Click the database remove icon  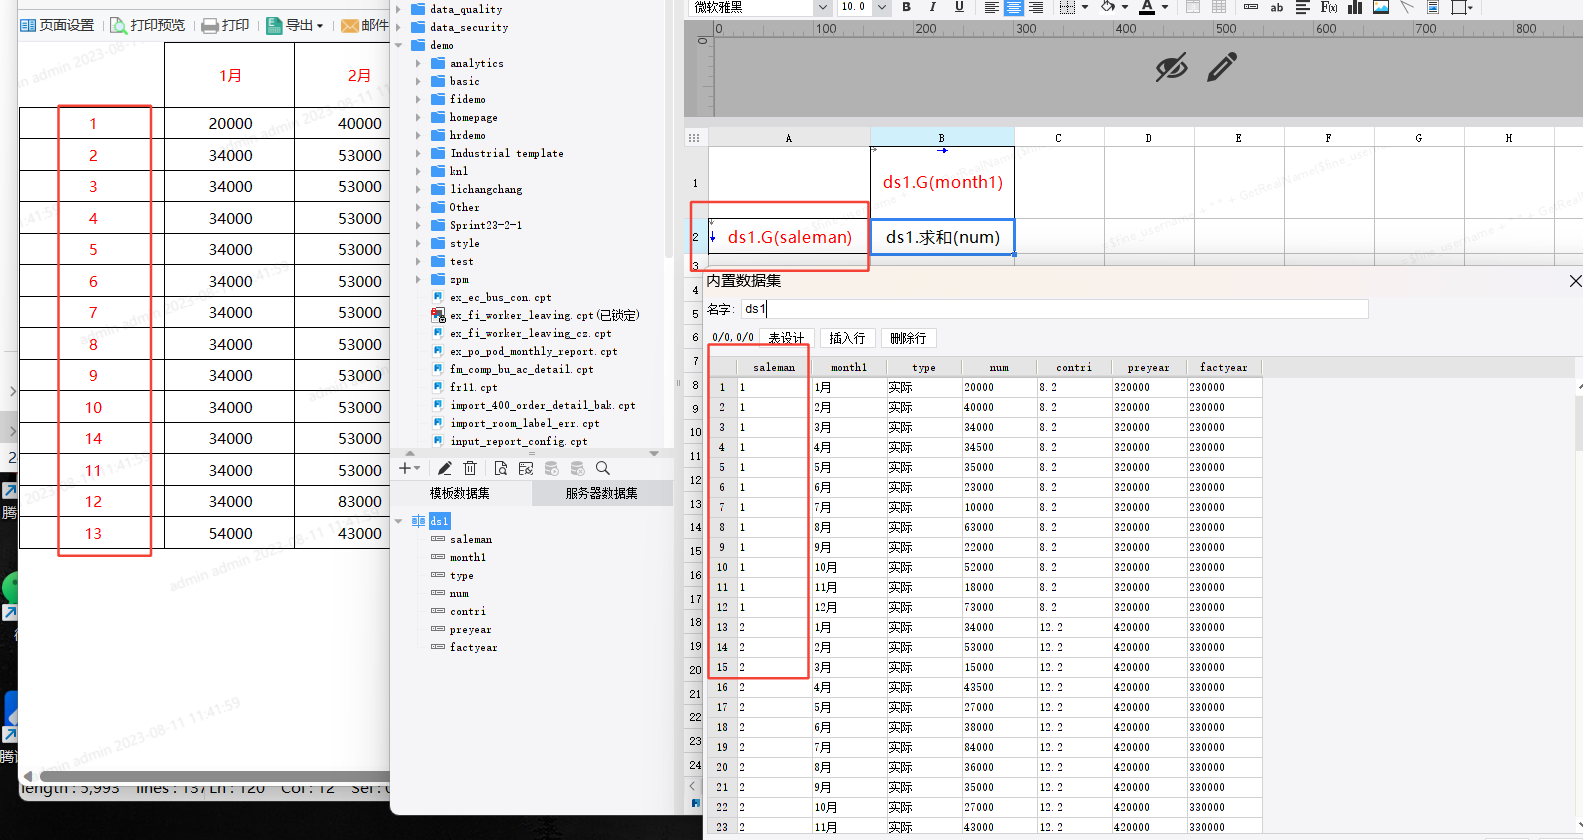(577, 468)
